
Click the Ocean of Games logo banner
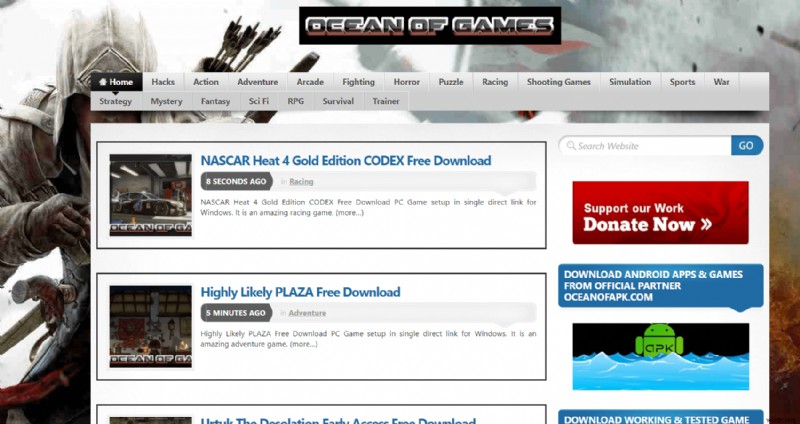[430, 26]
